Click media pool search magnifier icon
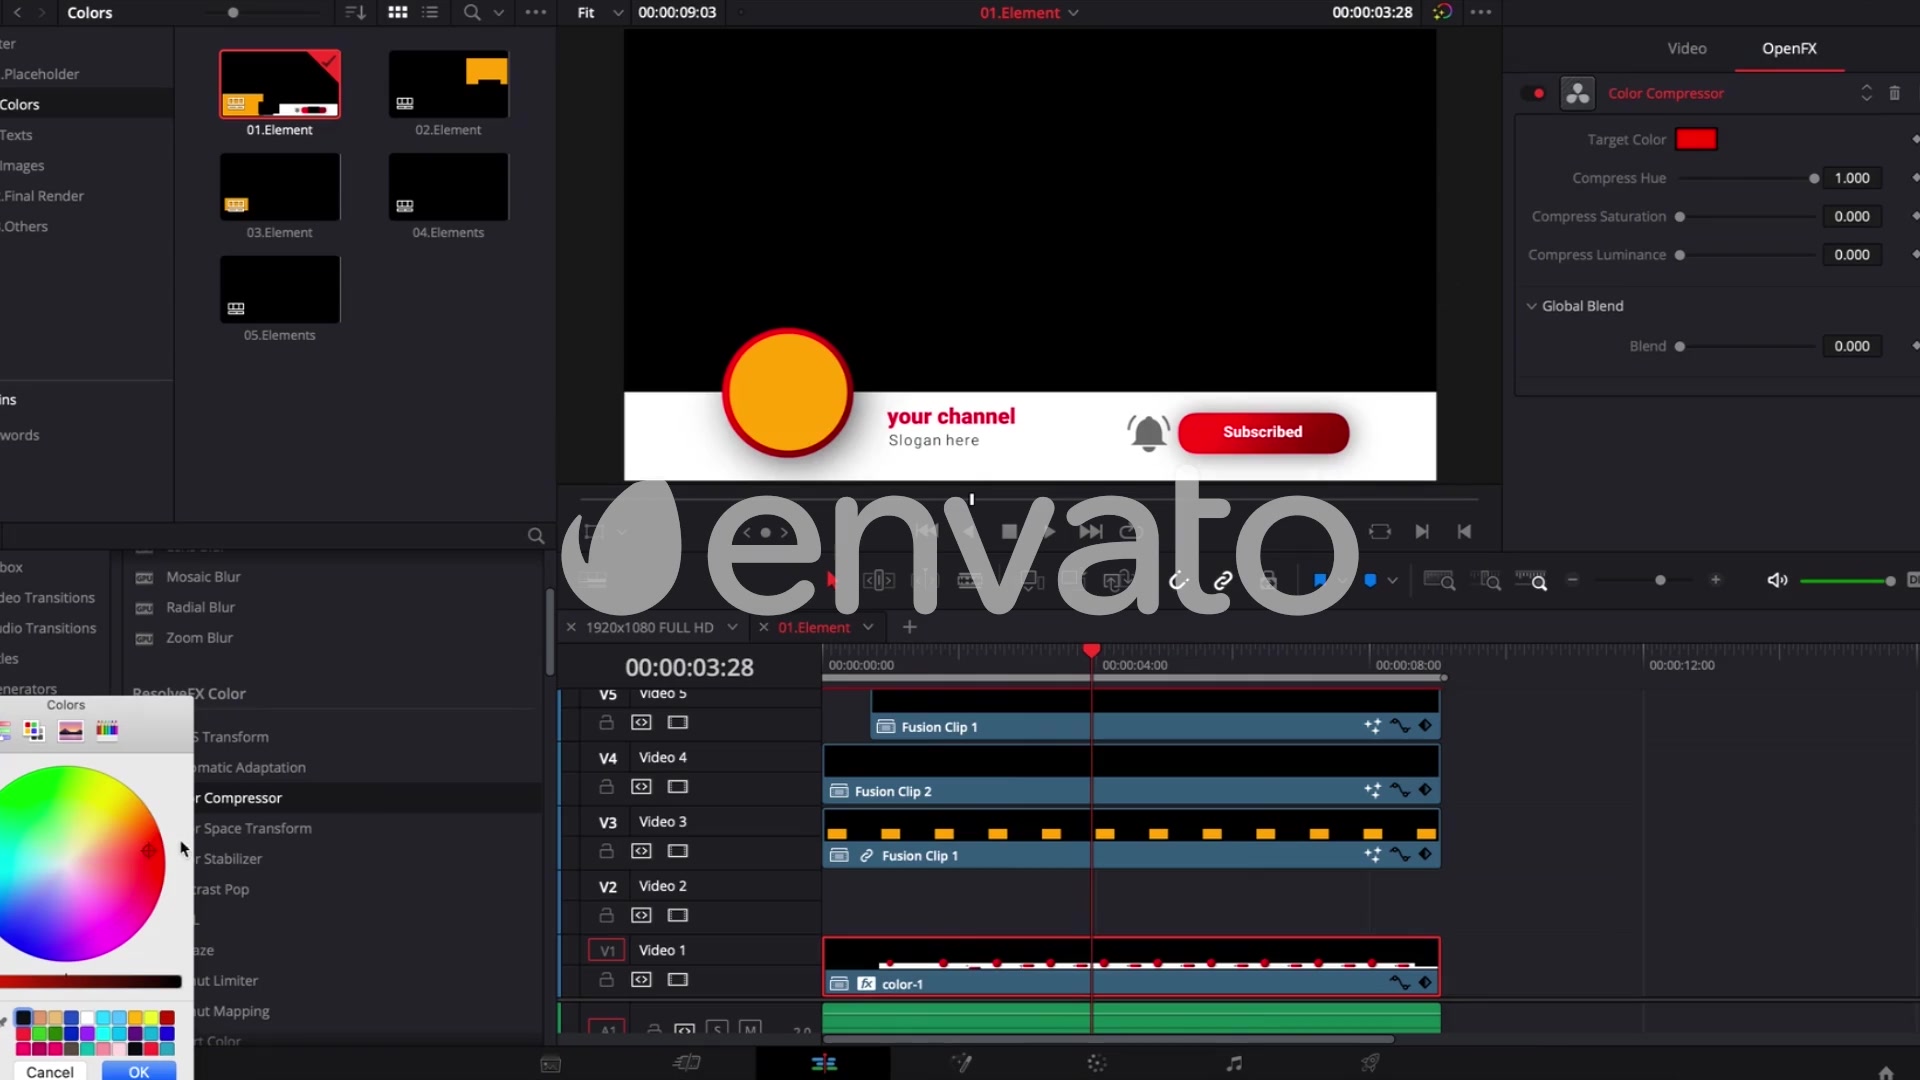The height and width of the screenshot is (1080, 1920). click(472, 13)
